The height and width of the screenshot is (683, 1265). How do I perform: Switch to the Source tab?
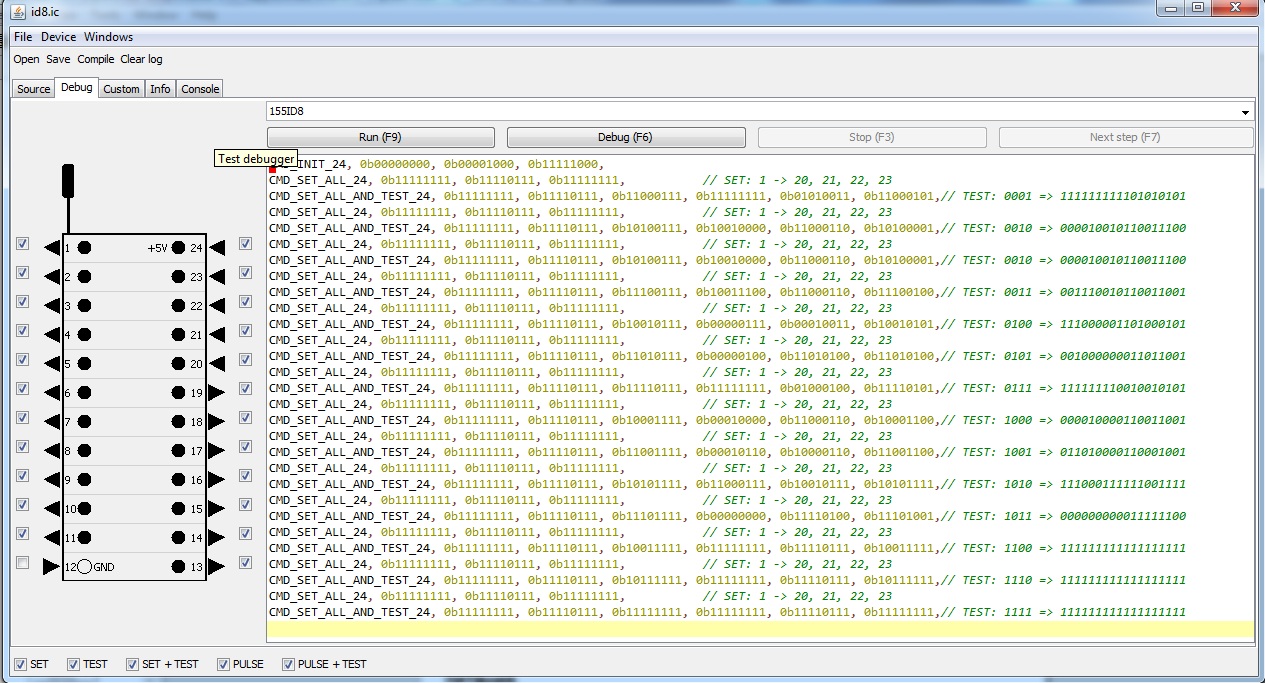pos(33,89)
